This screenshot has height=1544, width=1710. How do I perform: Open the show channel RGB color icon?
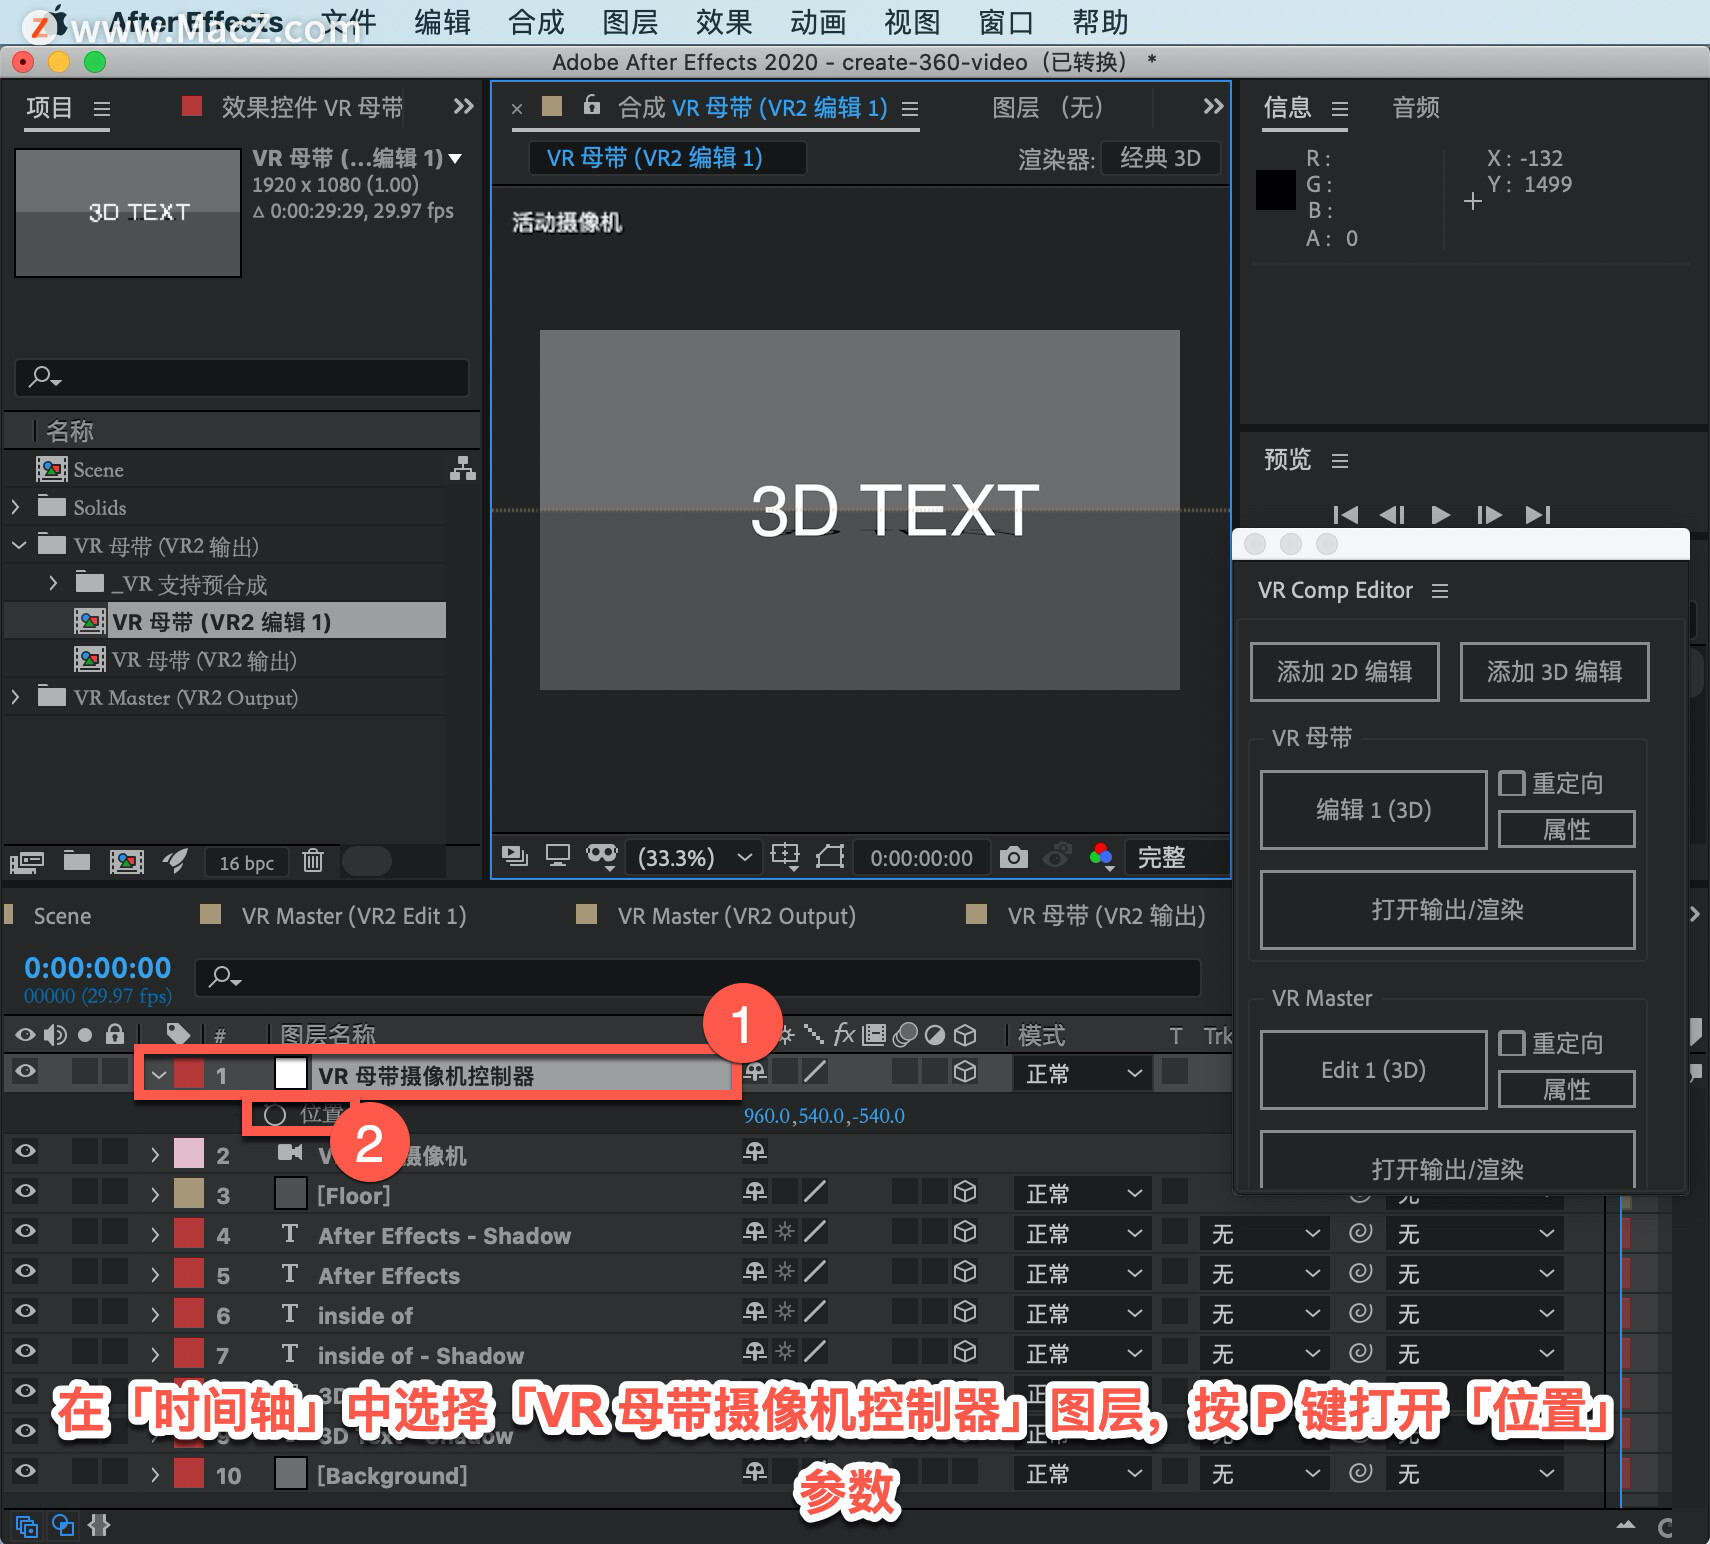(1101, 857)
